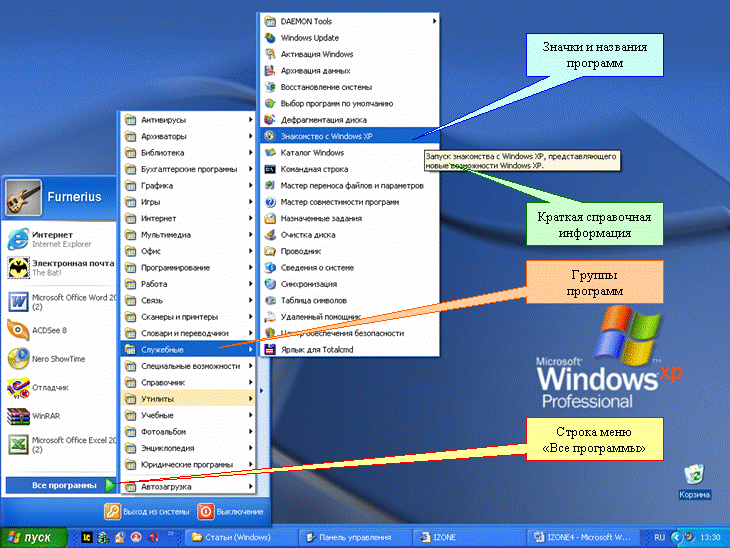The height and width of the screenshot is (548, 730).
Task: Expand the Мультимедиа group arrow
Action: tap(250, 235)
